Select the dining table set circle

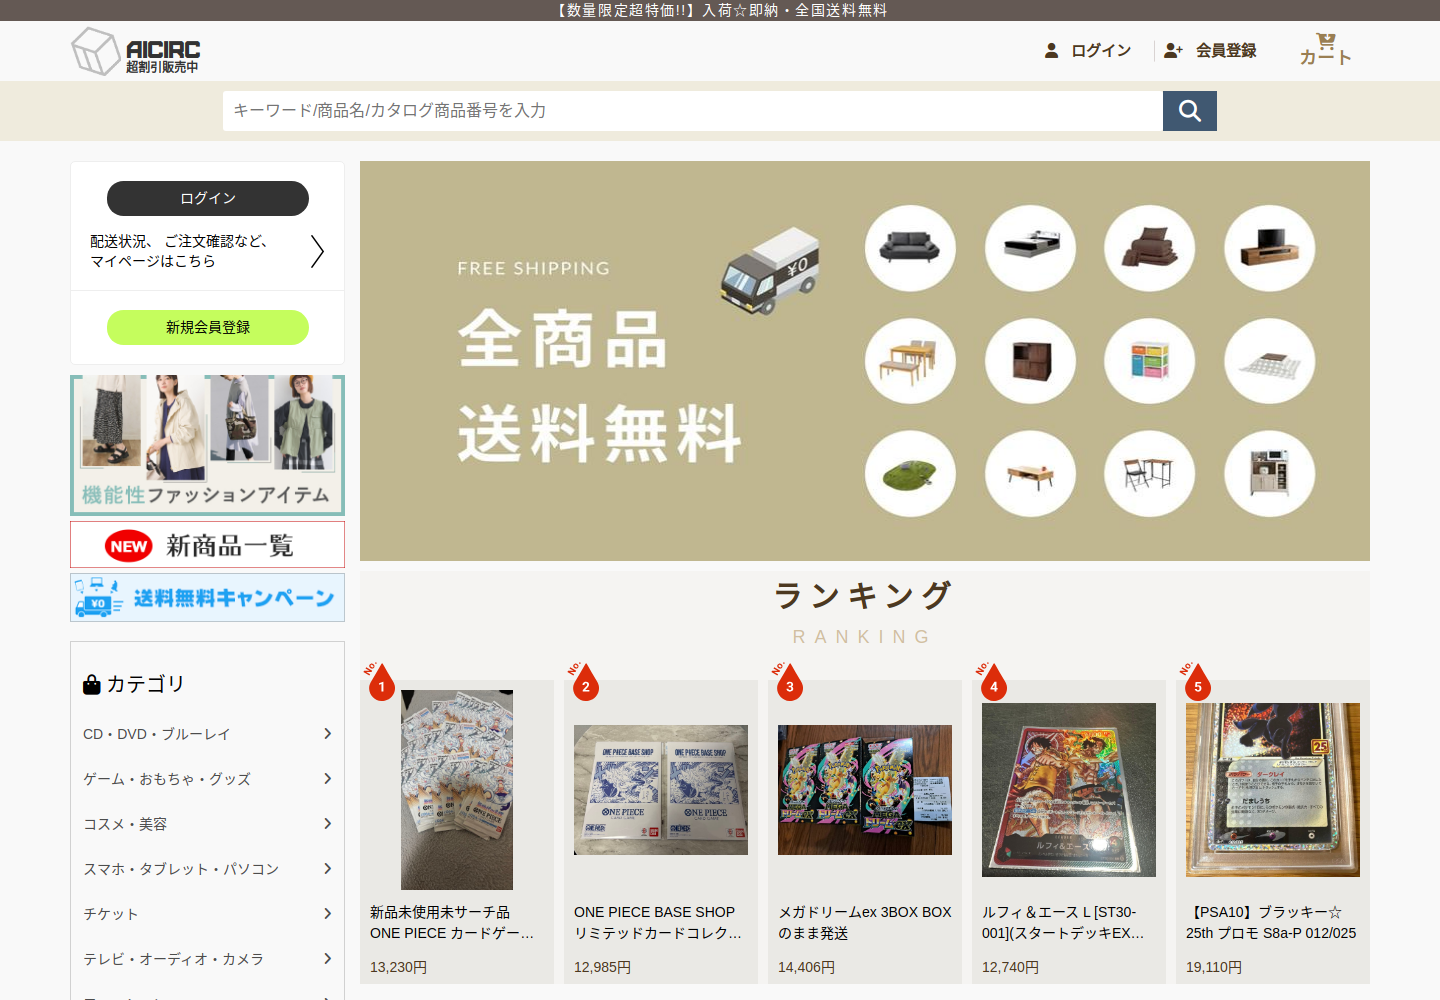click(910, 361)
